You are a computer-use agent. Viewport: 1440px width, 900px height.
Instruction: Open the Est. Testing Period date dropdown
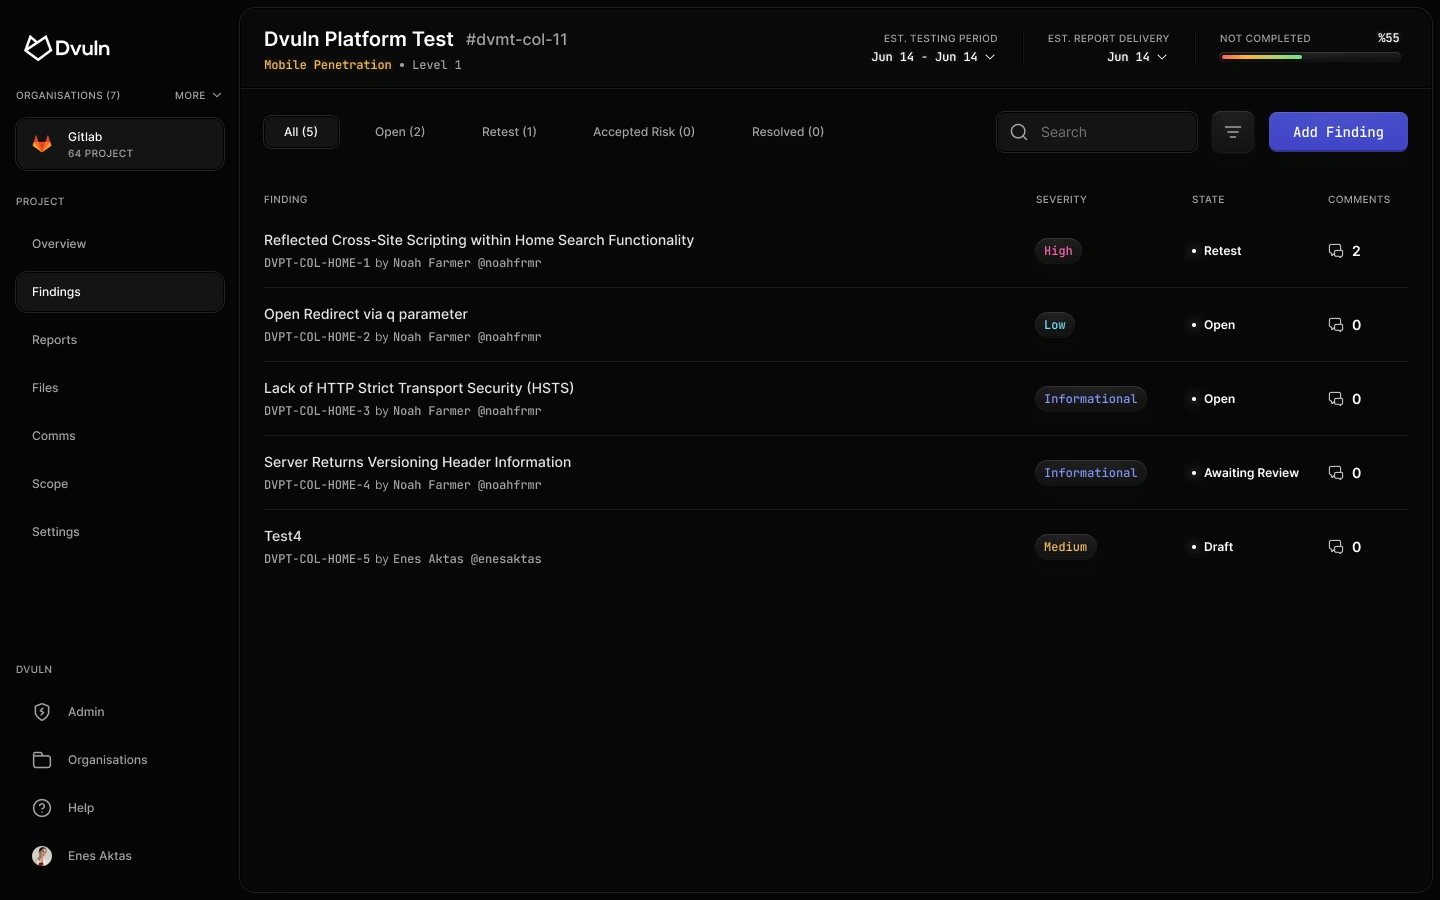click(933, 57)
